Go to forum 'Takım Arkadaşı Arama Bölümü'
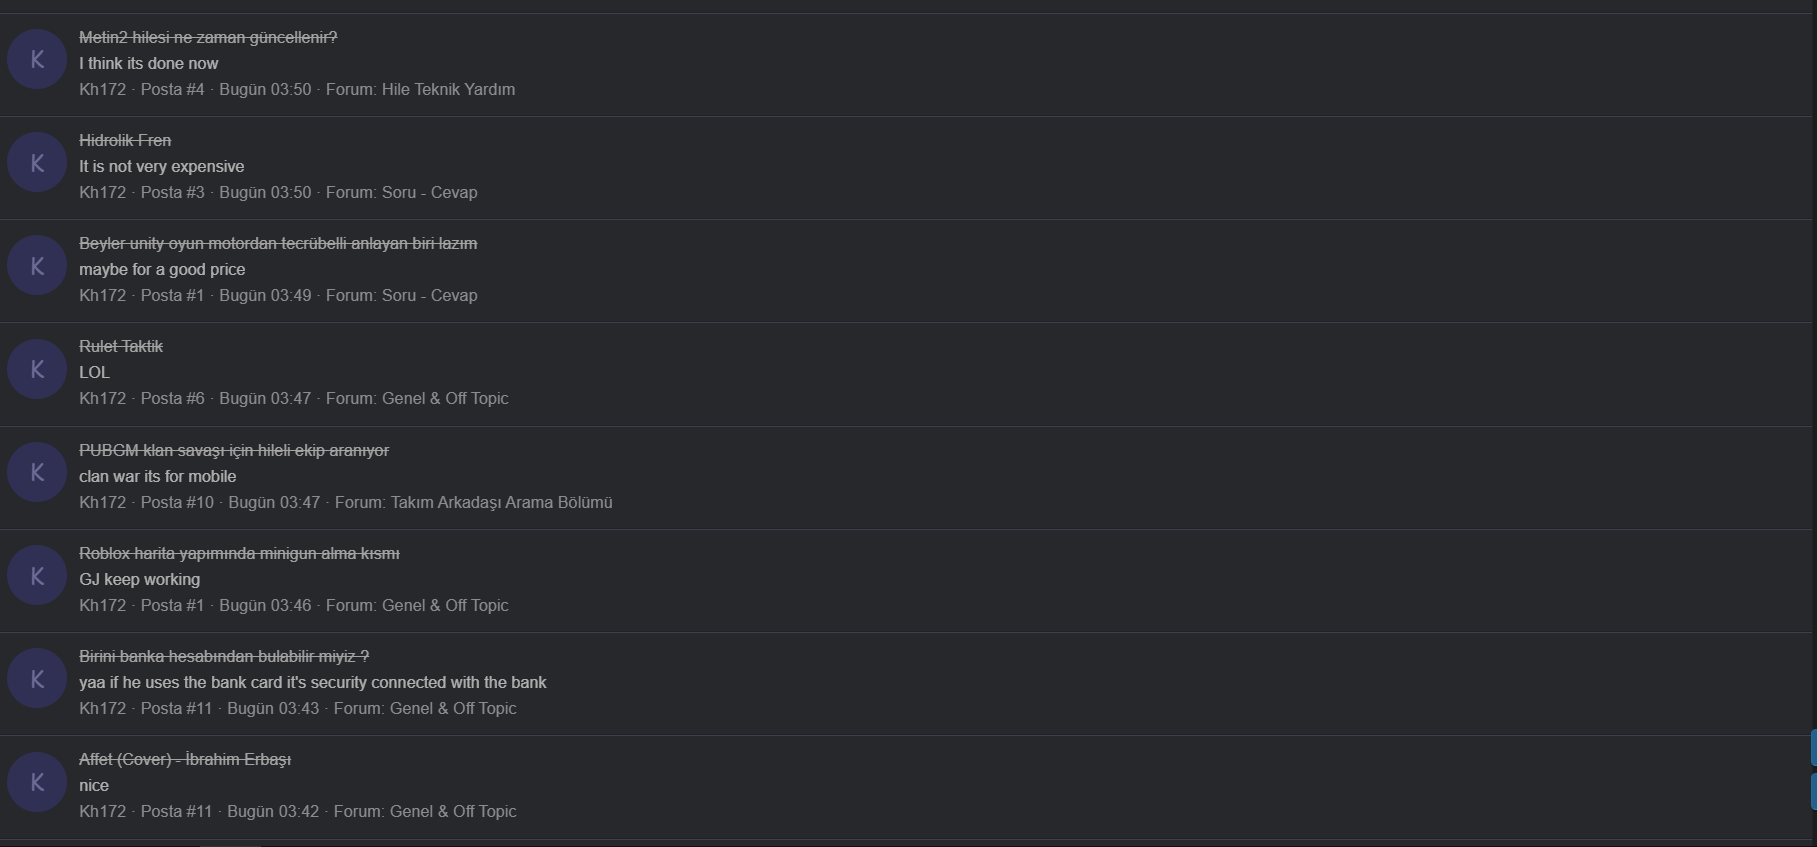1817x847 pixels. tap(501, 502)
